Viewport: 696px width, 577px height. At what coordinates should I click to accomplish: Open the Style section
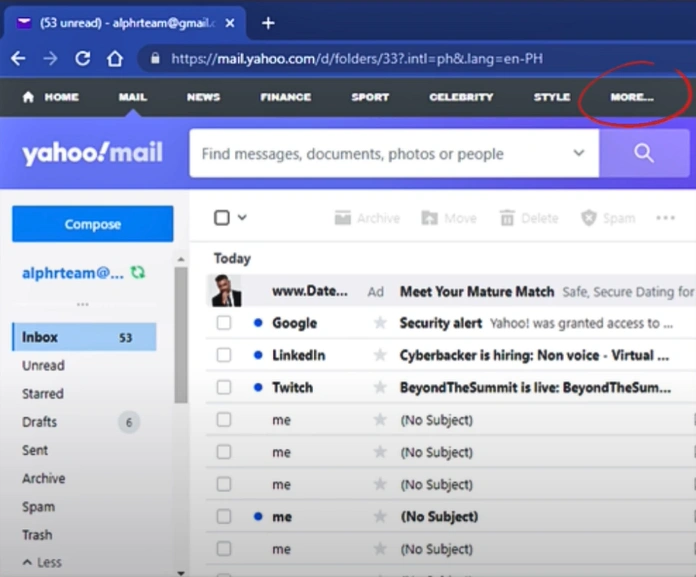pyautogui.click(x=552, y=97)
